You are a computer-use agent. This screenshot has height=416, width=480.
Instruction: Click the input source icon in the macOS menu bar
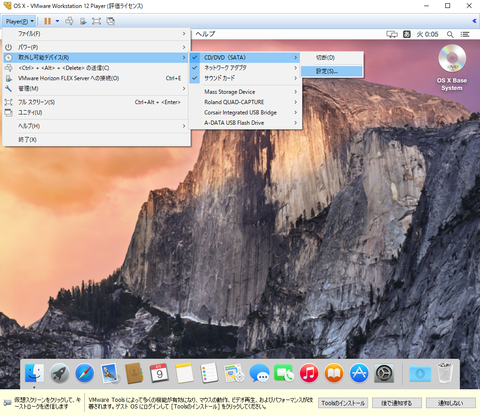point(407,34)
